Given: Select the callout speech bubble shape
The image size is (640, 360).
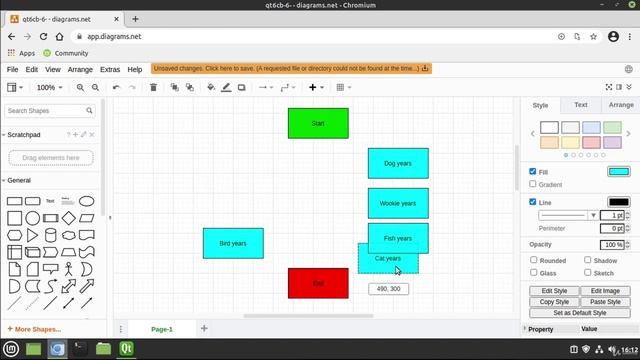Looking at the screenshot, I should (x=51, y=269).
